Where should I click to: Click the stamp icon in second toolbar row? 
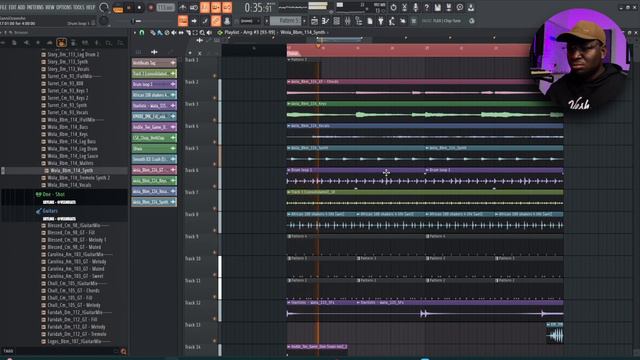(x=227, y=21)
